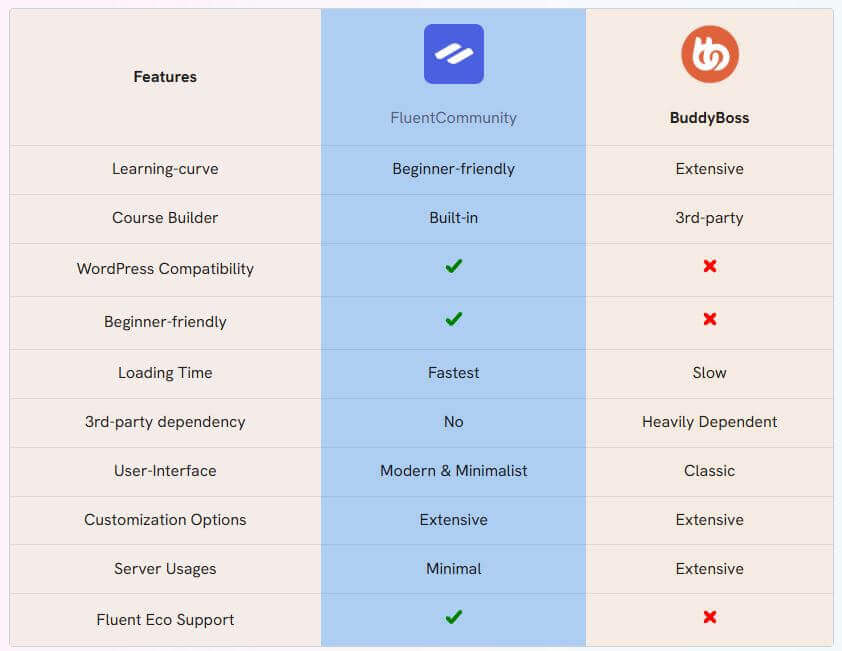Screen dimensions: 842x651
Task: Click red cross in WordPress Compatibility row
Action: [x=710, y=266]
